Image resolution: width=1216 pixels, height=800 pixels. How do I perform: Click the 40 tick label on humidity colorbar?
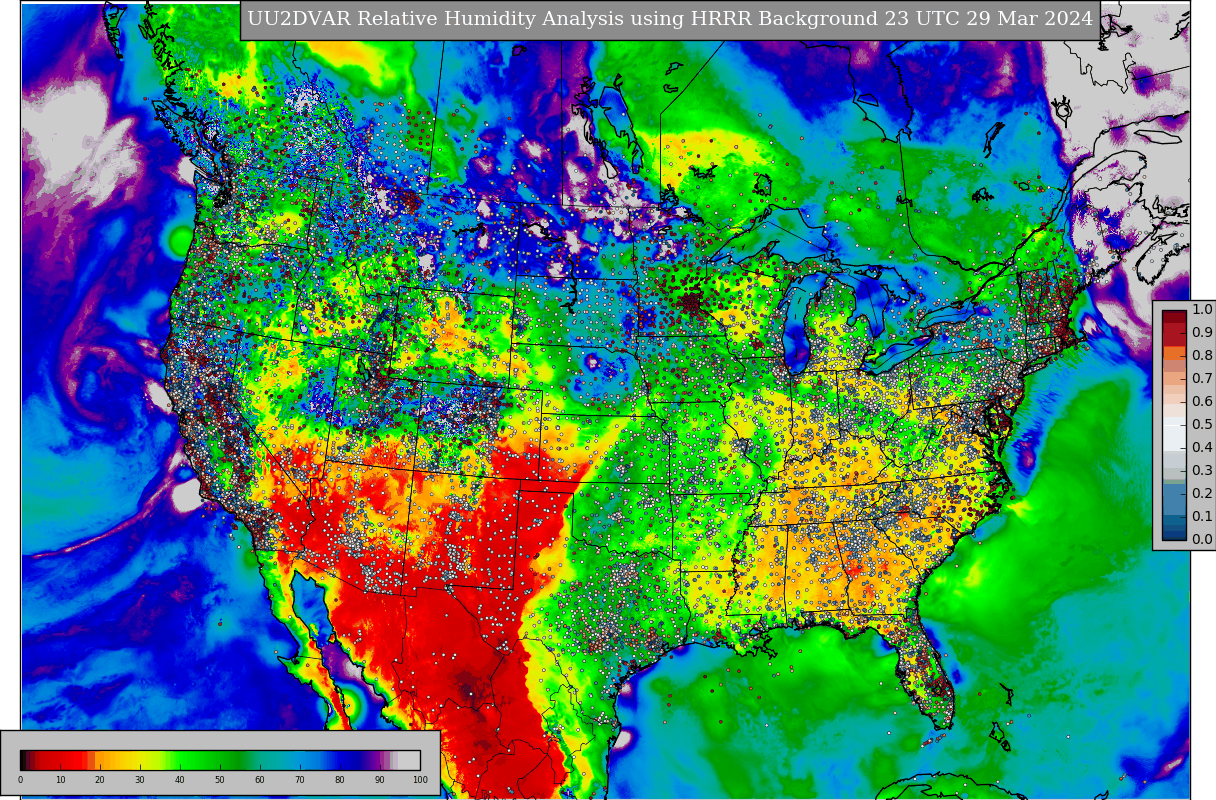(x=180, y=780)
